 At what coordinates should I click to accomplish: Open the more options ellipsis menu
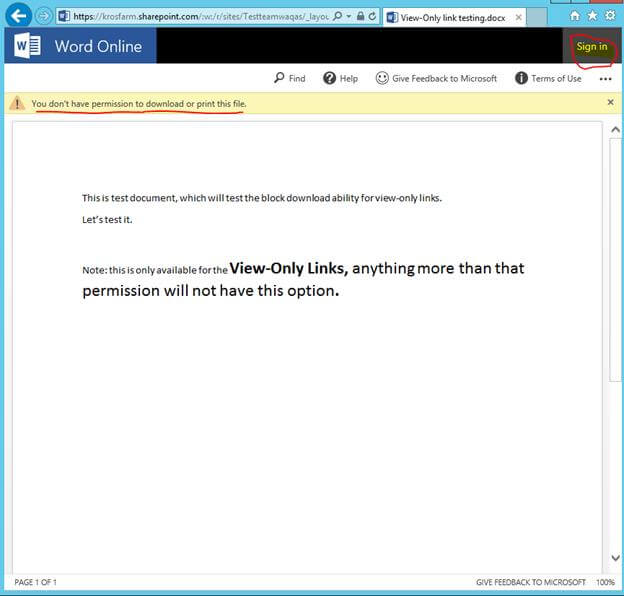tap(605, 79)
